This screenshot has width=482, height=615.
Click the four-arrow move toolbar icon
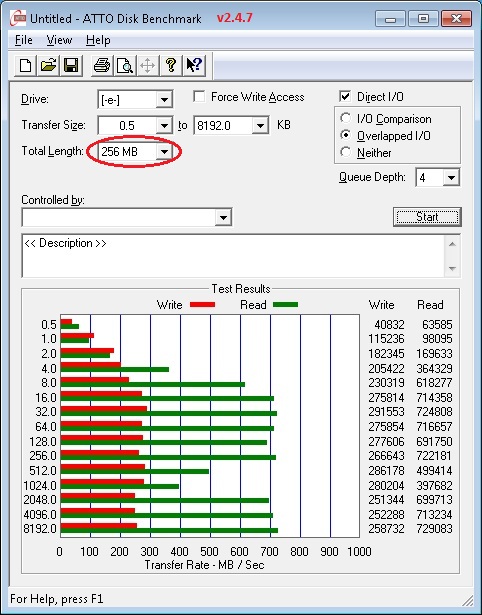[147, 65]
